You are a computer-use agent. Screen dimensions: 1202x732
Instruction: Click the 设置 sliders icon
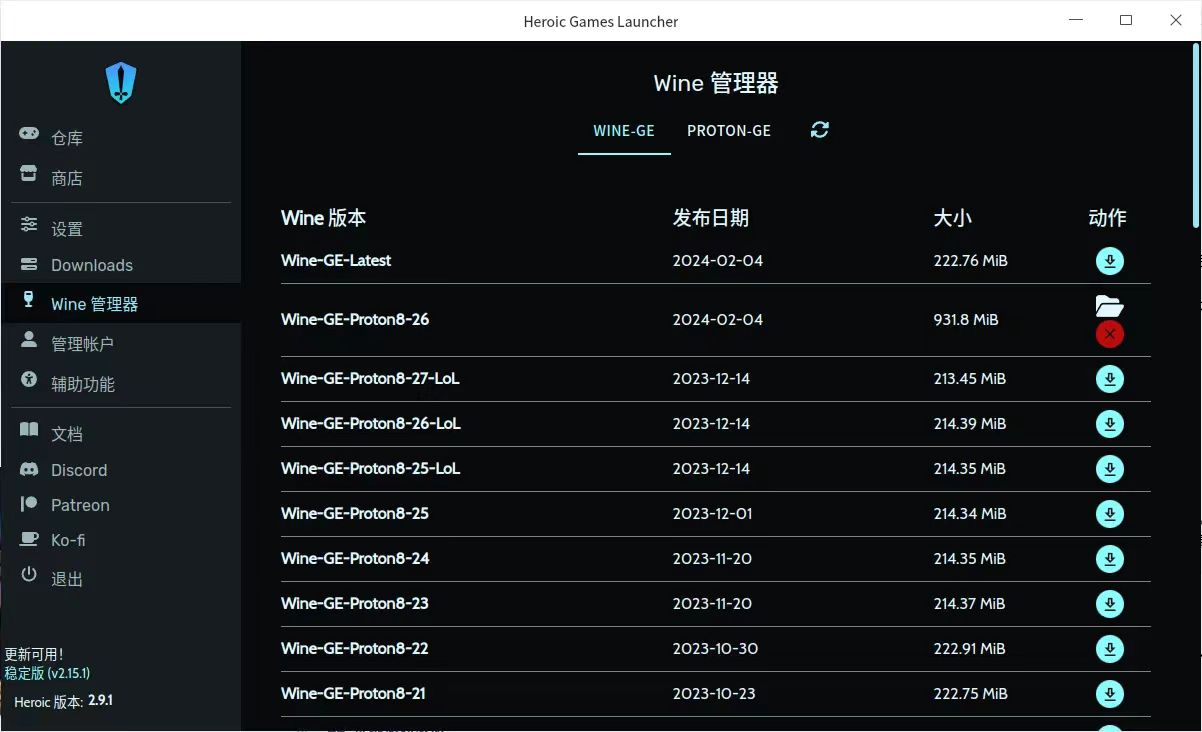tap(29, 224)
